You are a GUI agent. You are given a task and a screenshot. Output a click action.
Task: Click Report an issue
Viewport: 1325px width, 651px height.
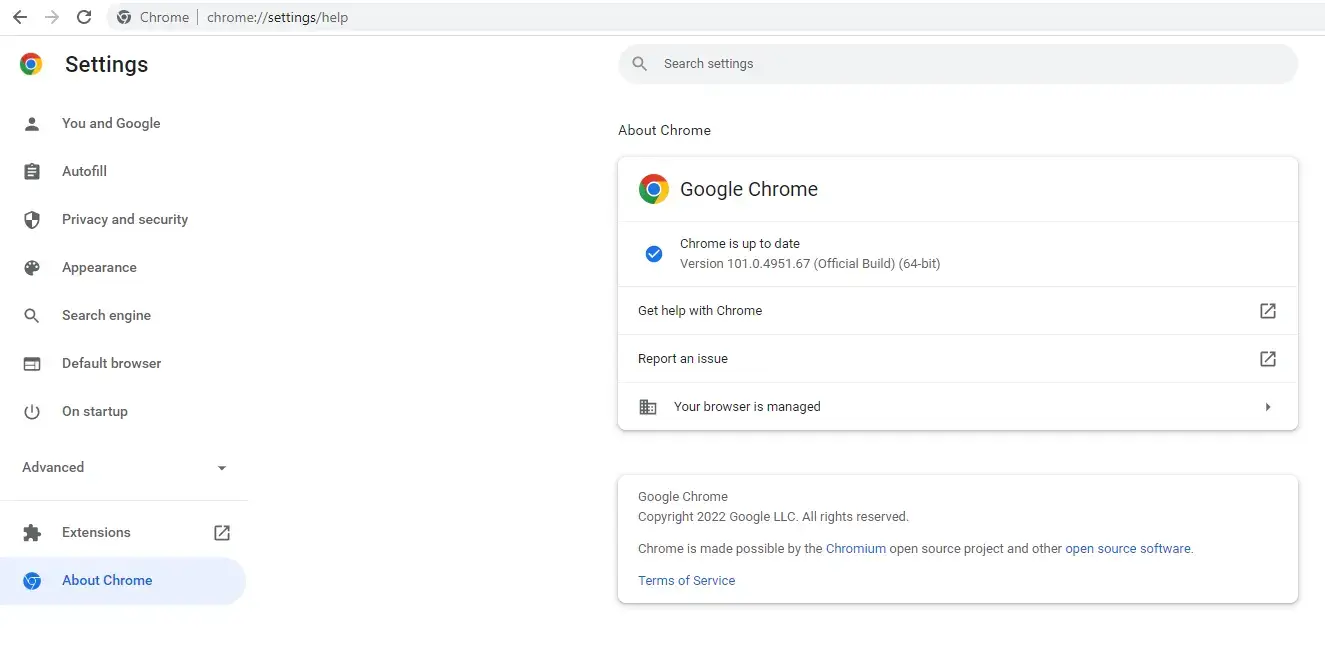tap(958, 359)
